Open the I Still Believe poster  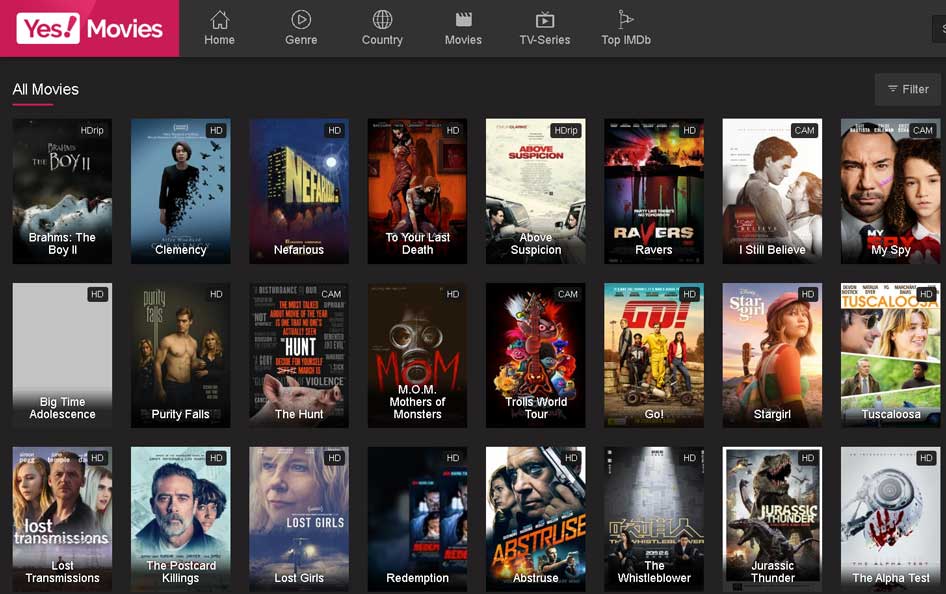[772, 191]
